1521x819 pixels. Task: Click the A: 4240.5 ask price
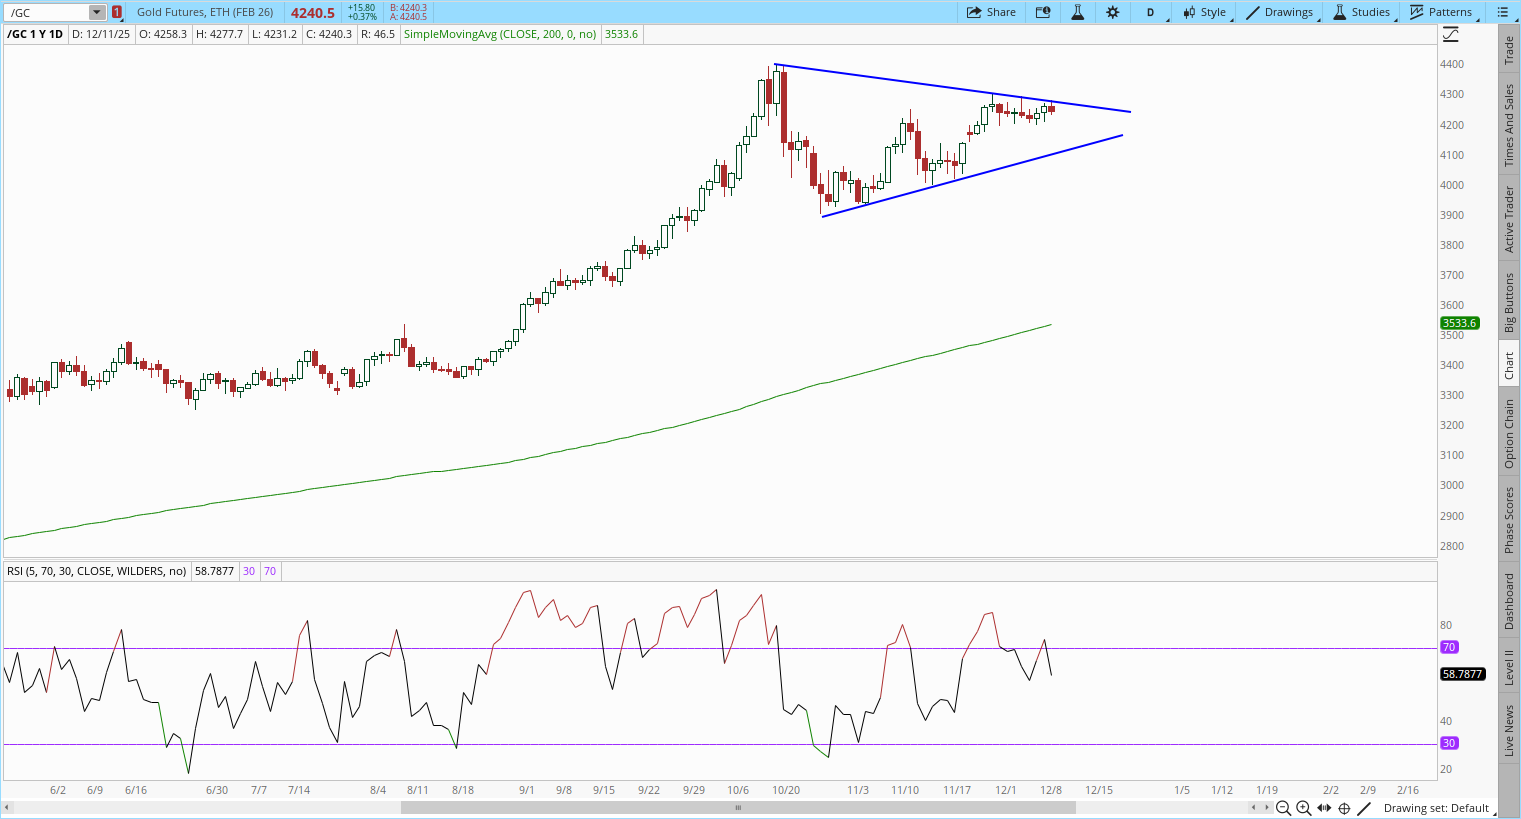click(408, 17)
